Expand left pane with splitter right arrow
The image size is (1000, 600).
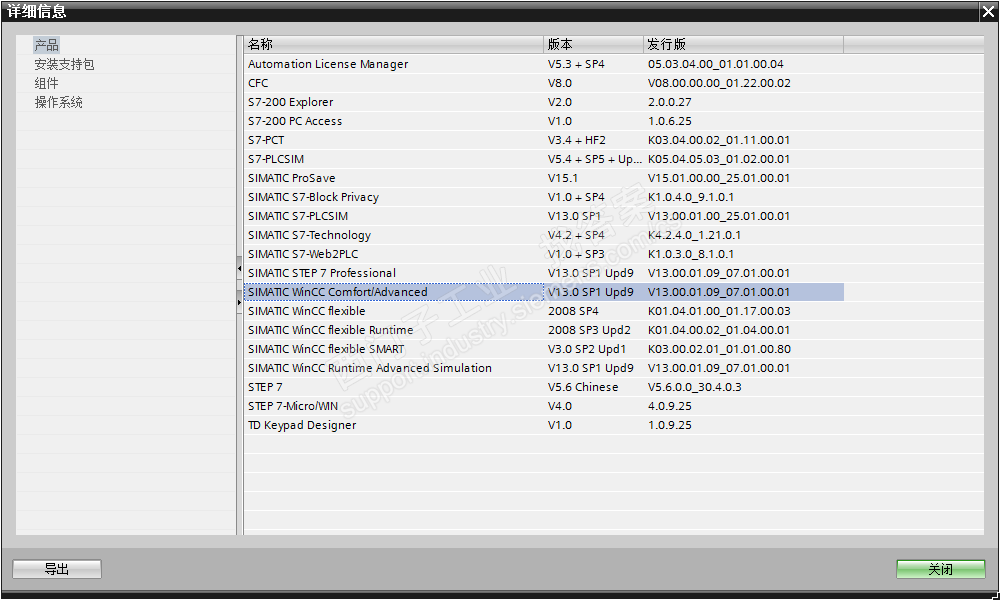coord(239,302)
